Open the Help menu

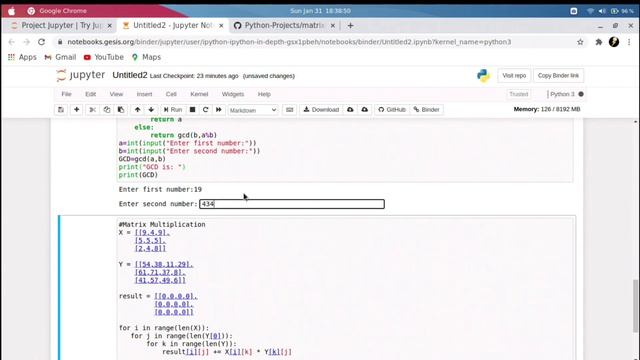coord(264,94)
